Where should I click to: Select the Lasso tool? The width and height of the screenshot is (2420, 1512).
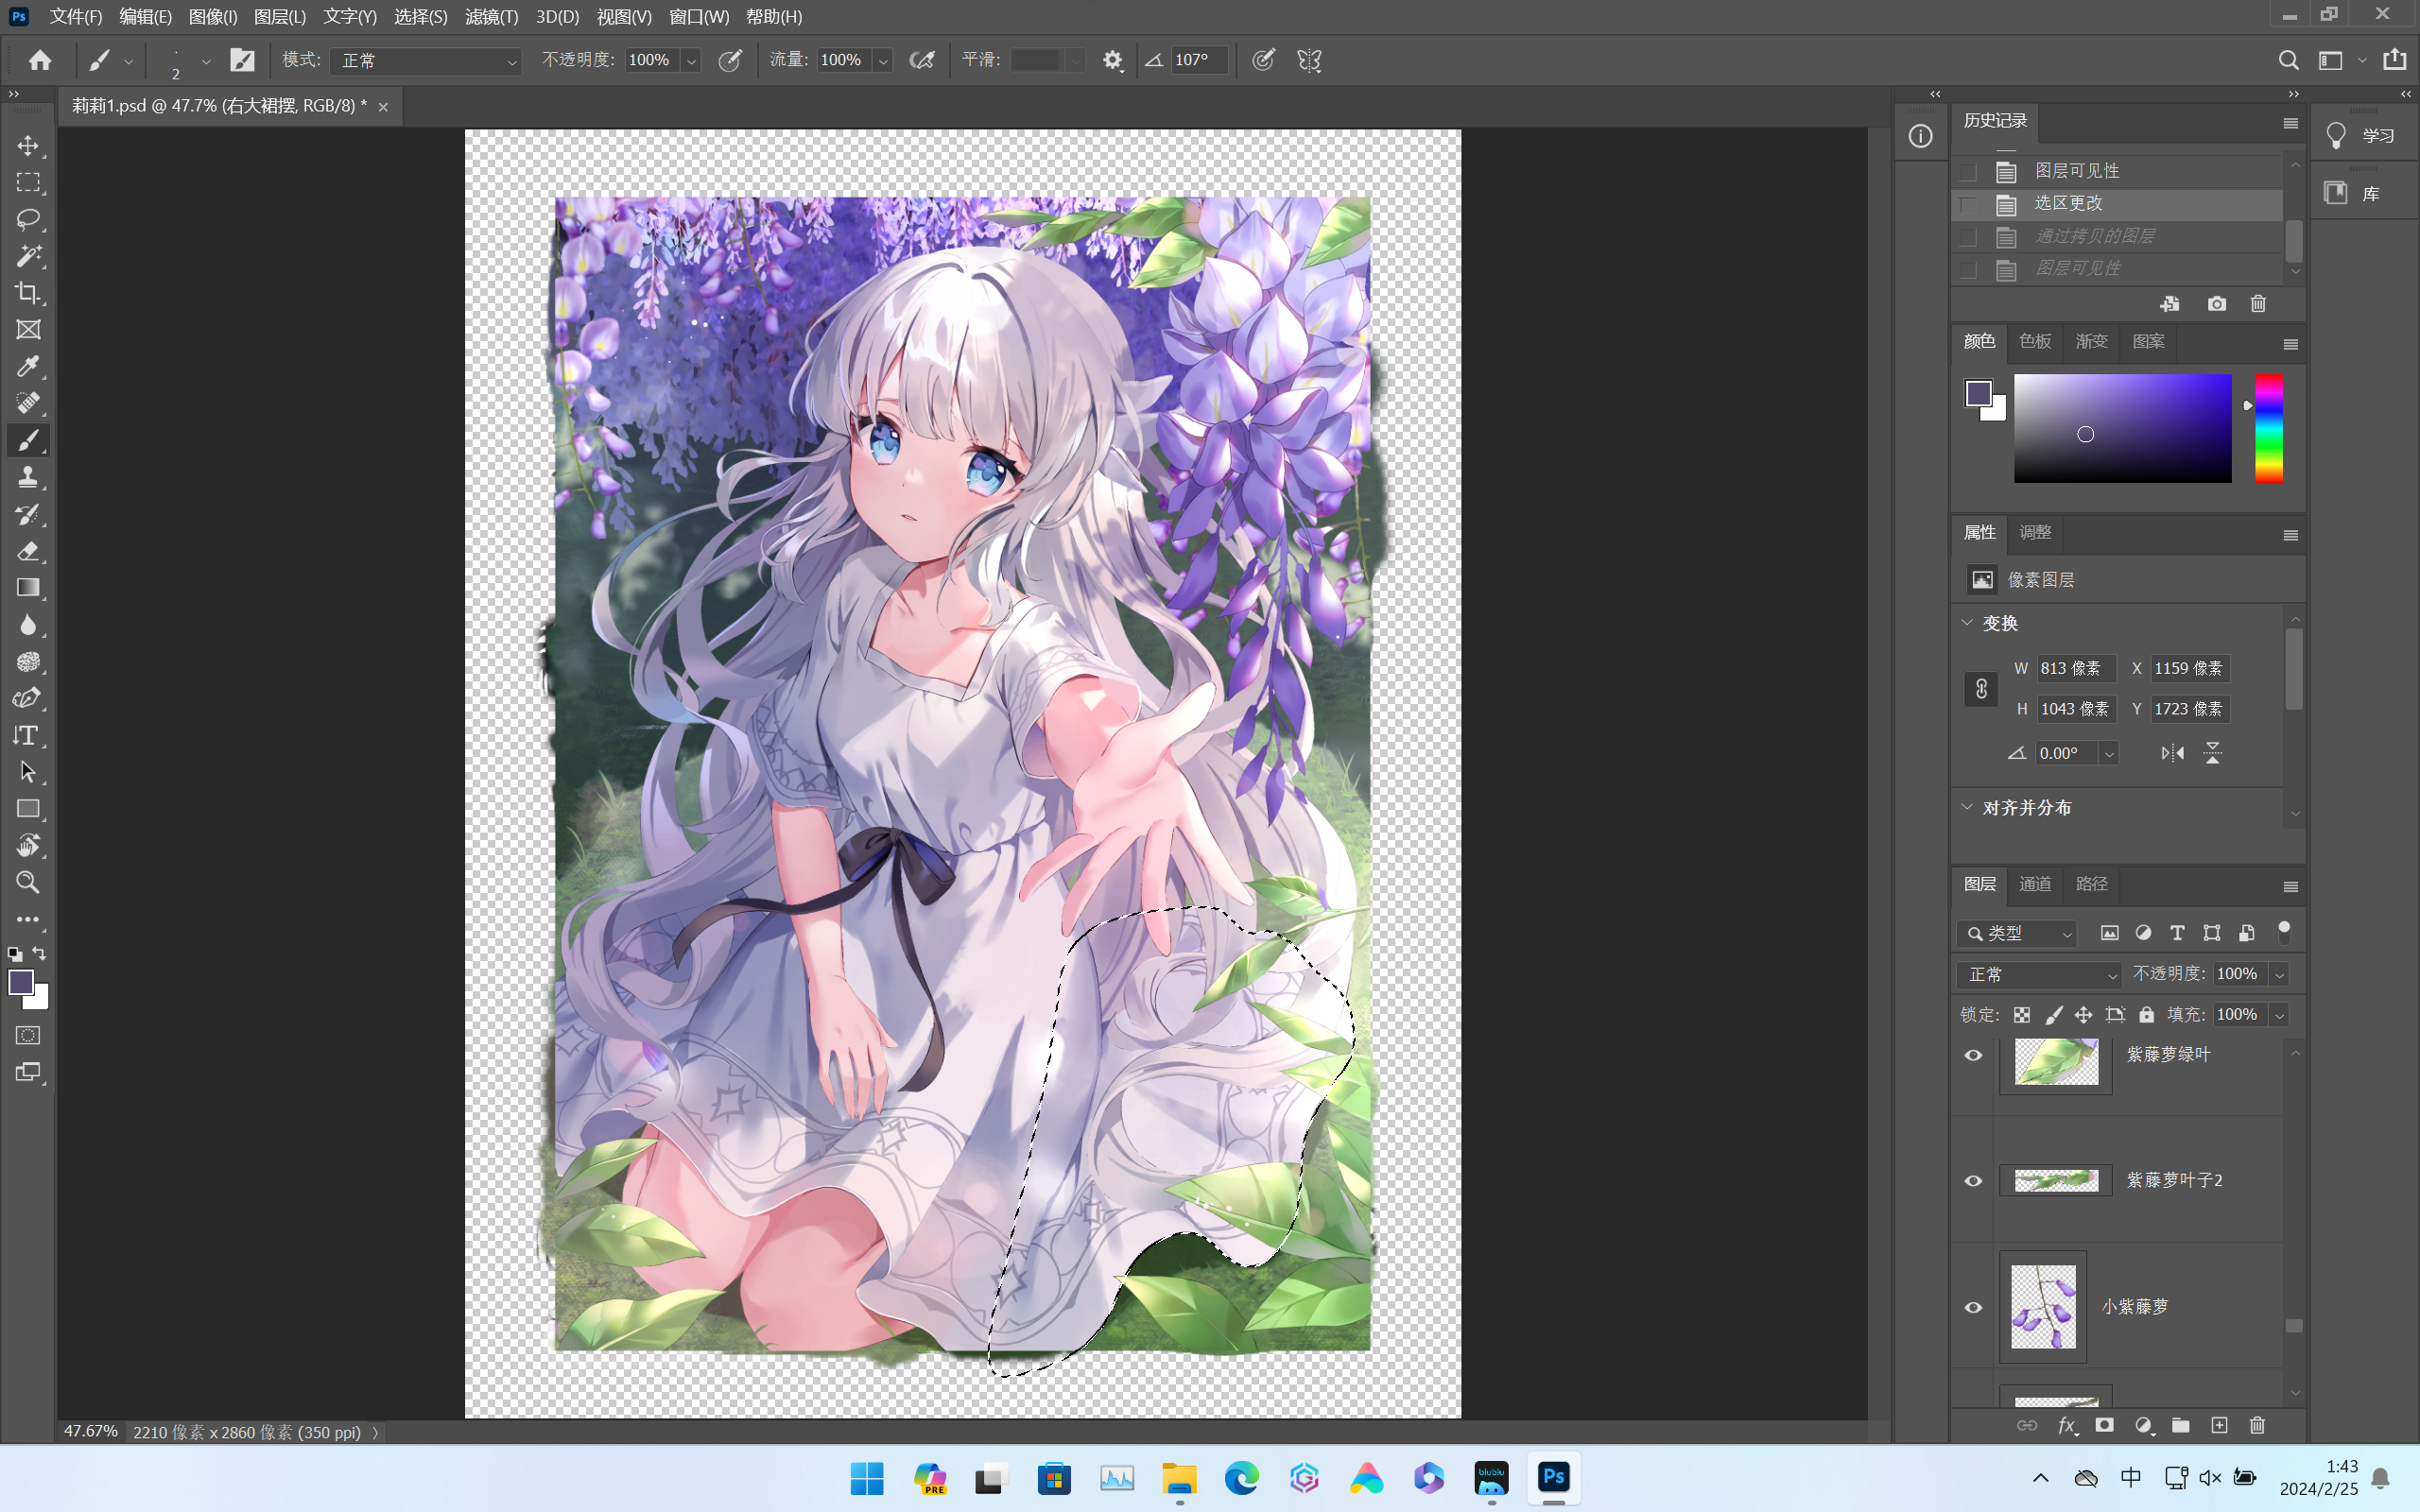click(x=28, y=219)
